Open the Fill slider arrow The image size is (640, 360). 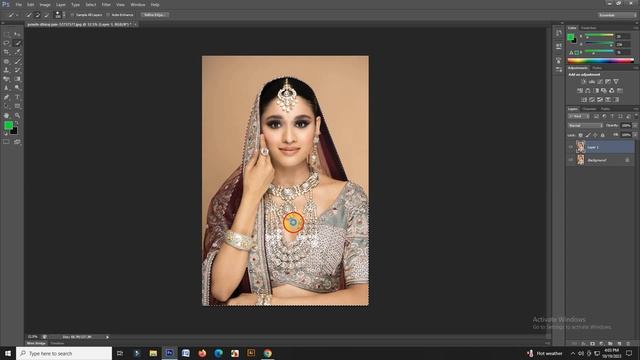635,135
